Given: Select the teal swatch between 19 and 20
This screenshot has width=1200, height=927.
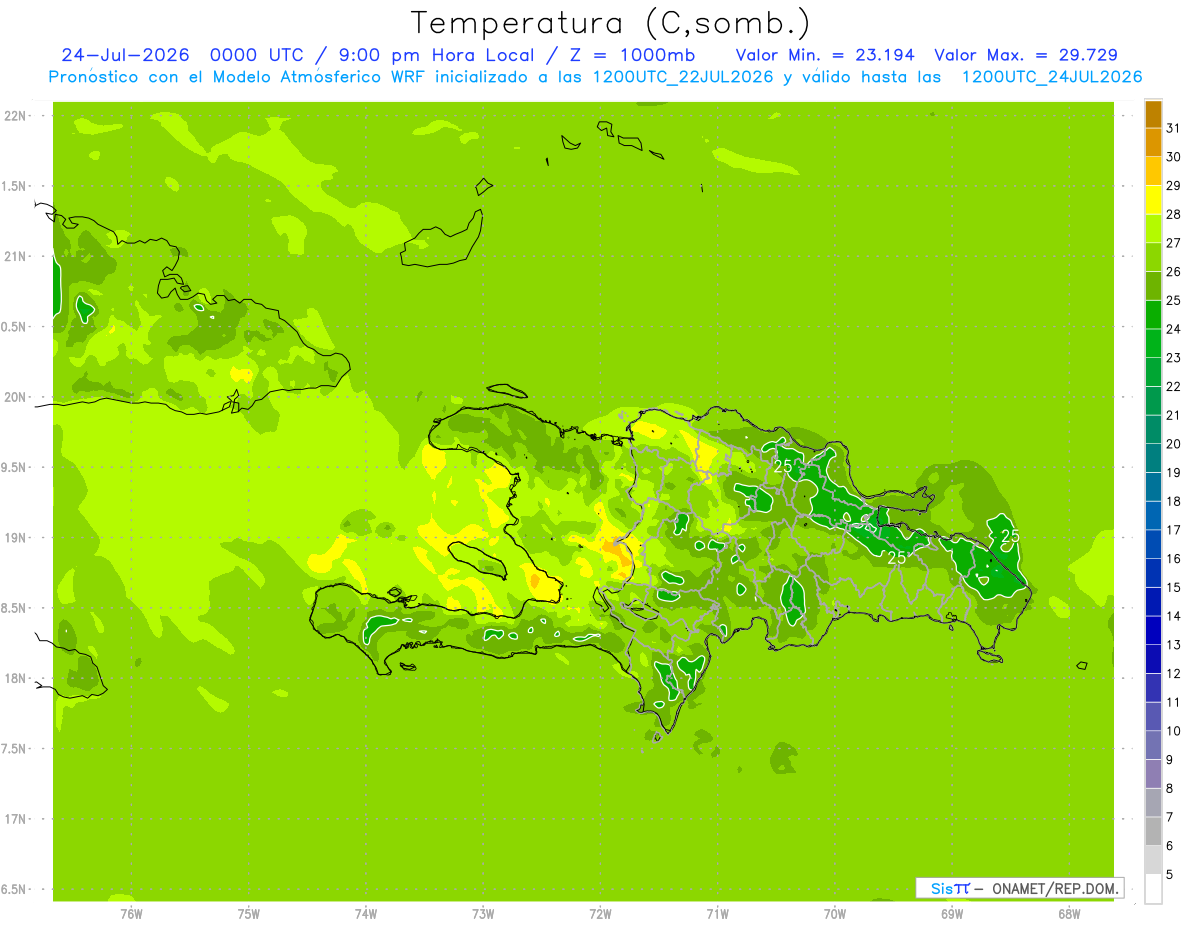Looking at the screenshot, I should point(1153,458).
